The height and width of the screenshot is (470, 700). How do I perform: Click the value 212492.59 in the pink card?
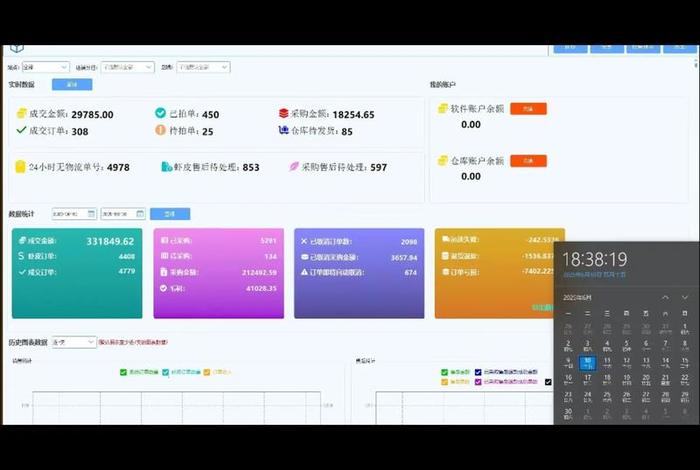coord(259,272)
